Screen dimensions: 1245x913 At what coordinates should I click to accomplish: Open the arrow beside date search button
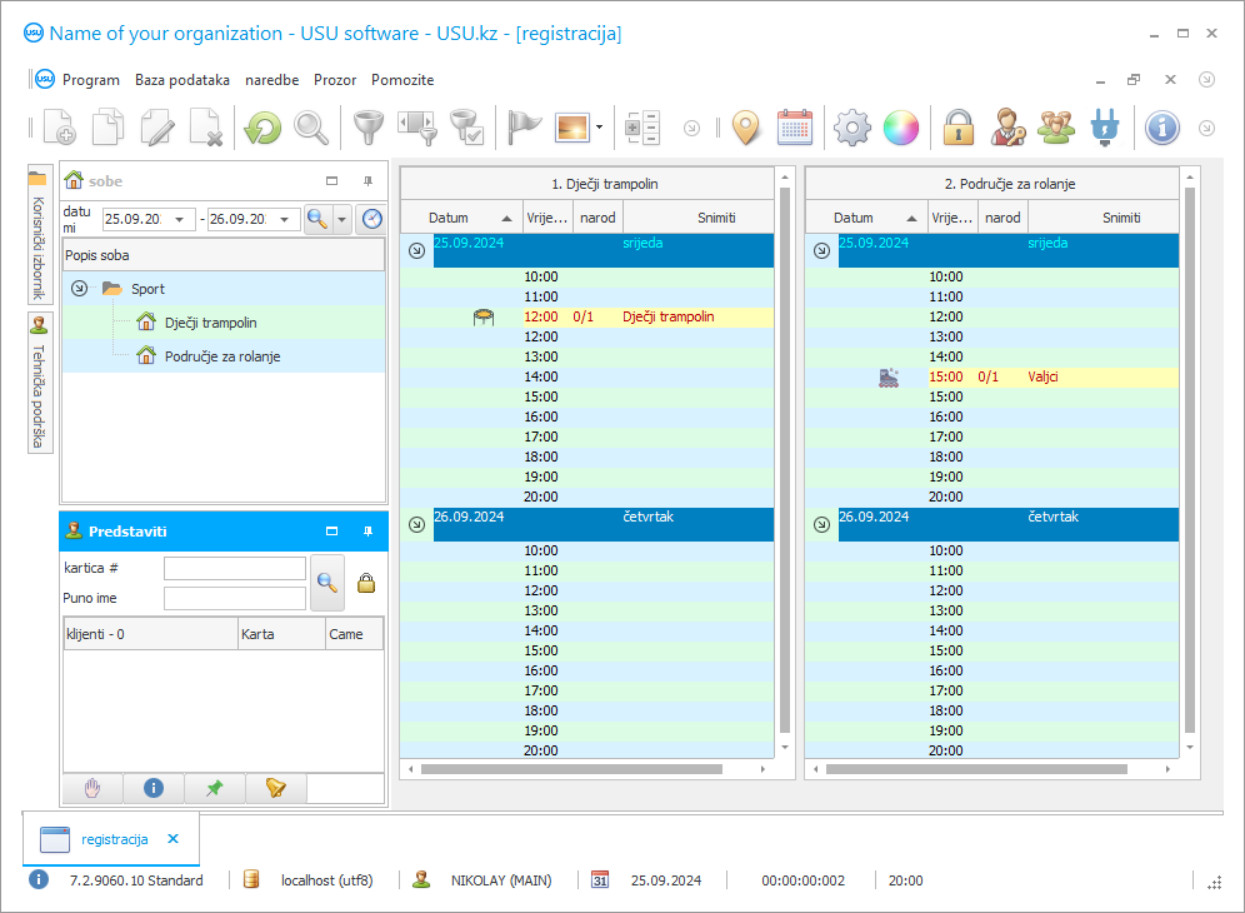pos(342,219)
